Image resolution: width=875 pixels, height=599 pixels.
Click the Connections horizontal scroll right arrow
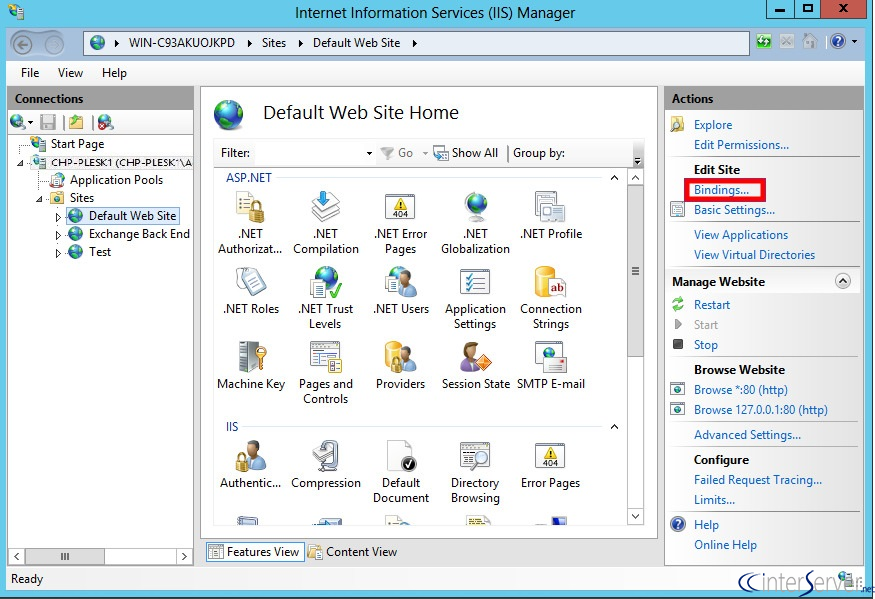coord(184,556)
